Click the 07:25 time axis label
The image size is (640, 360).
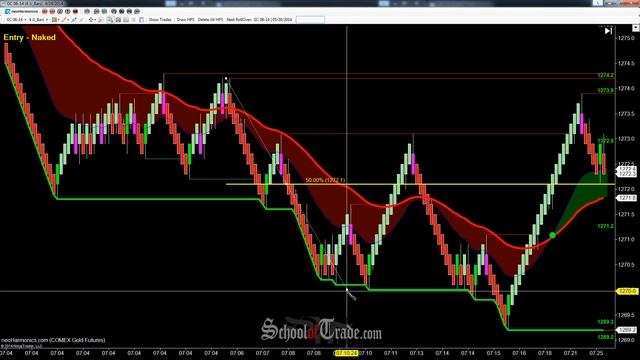click(596, 353)
